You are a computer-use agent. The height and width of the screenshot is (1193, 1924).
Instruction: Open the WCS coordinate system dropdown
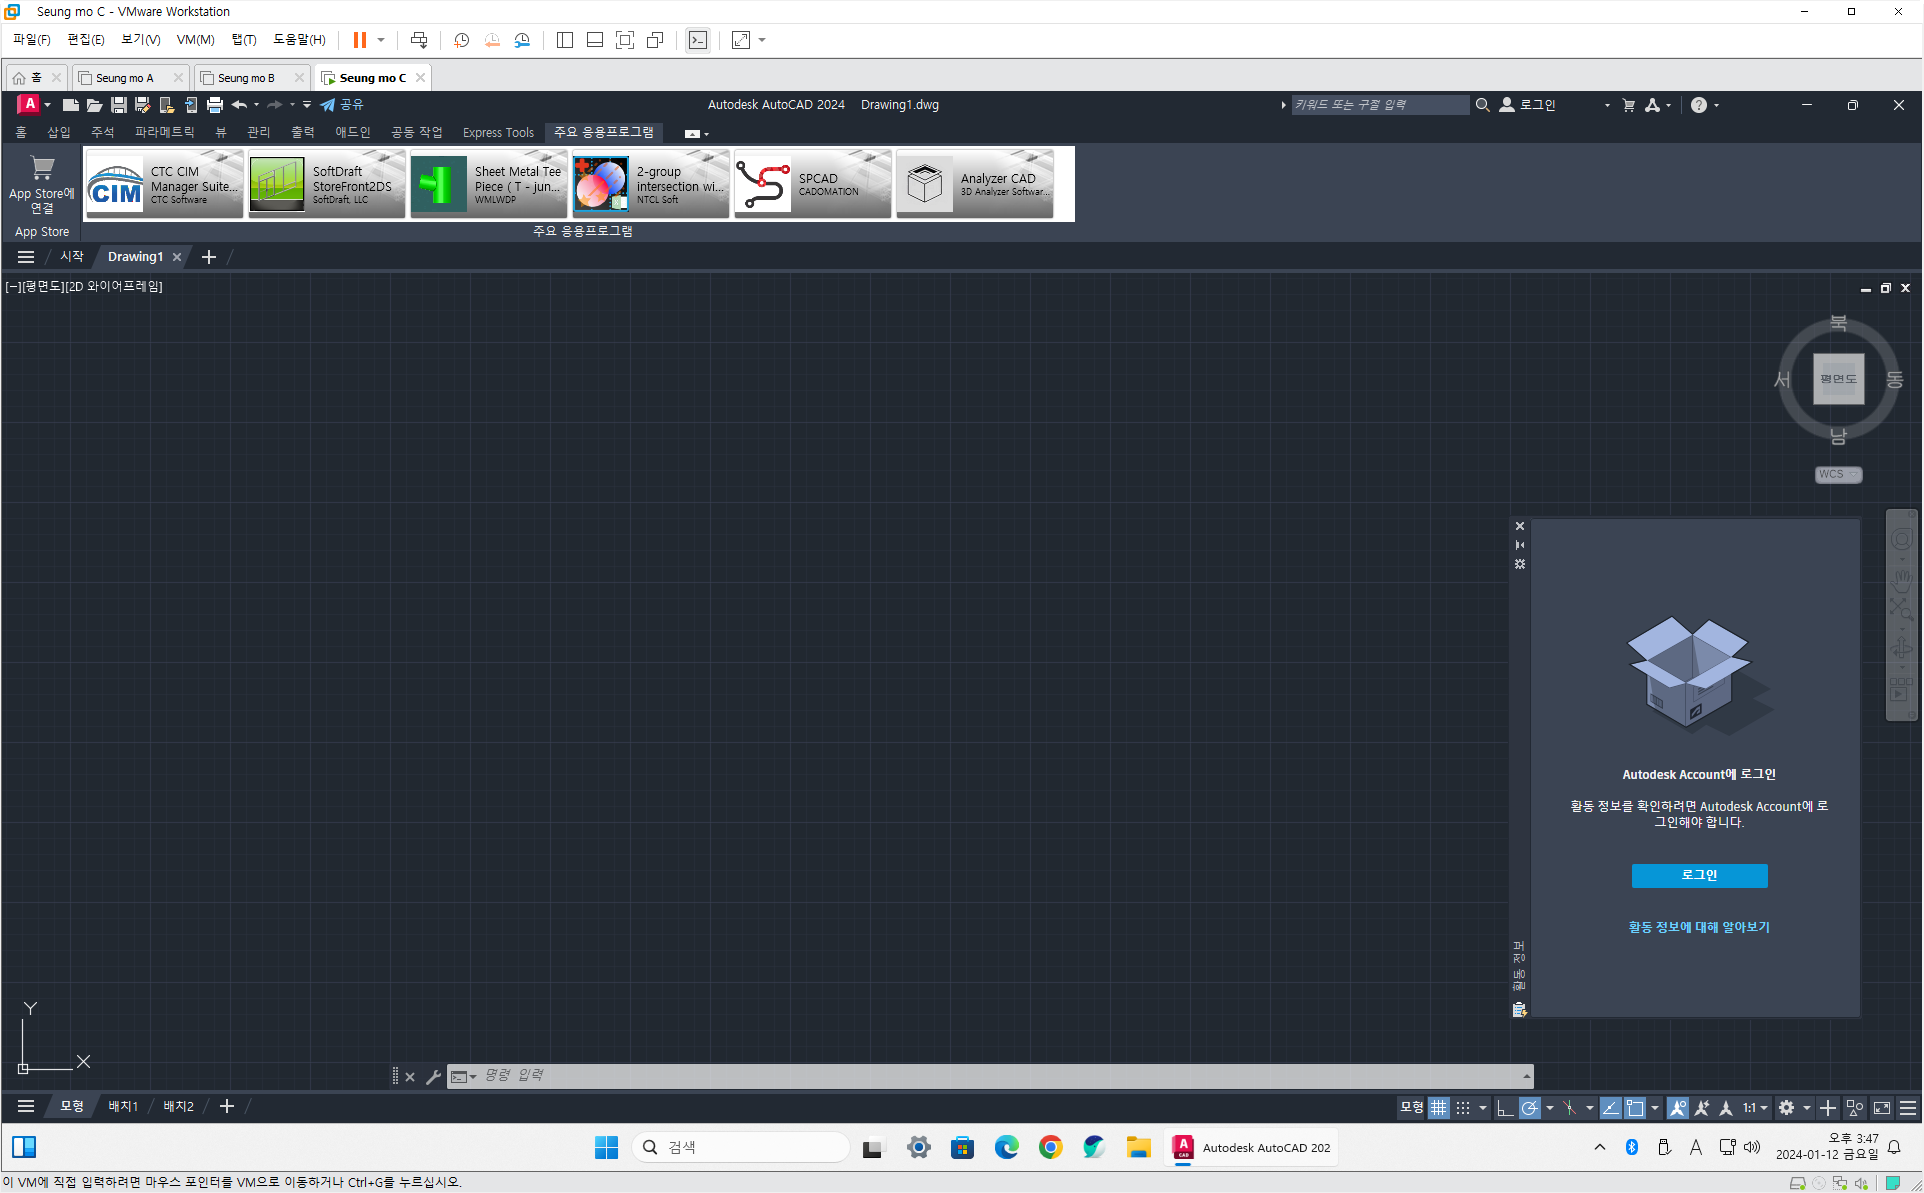pyautogui.click(x=1838, y=474)
